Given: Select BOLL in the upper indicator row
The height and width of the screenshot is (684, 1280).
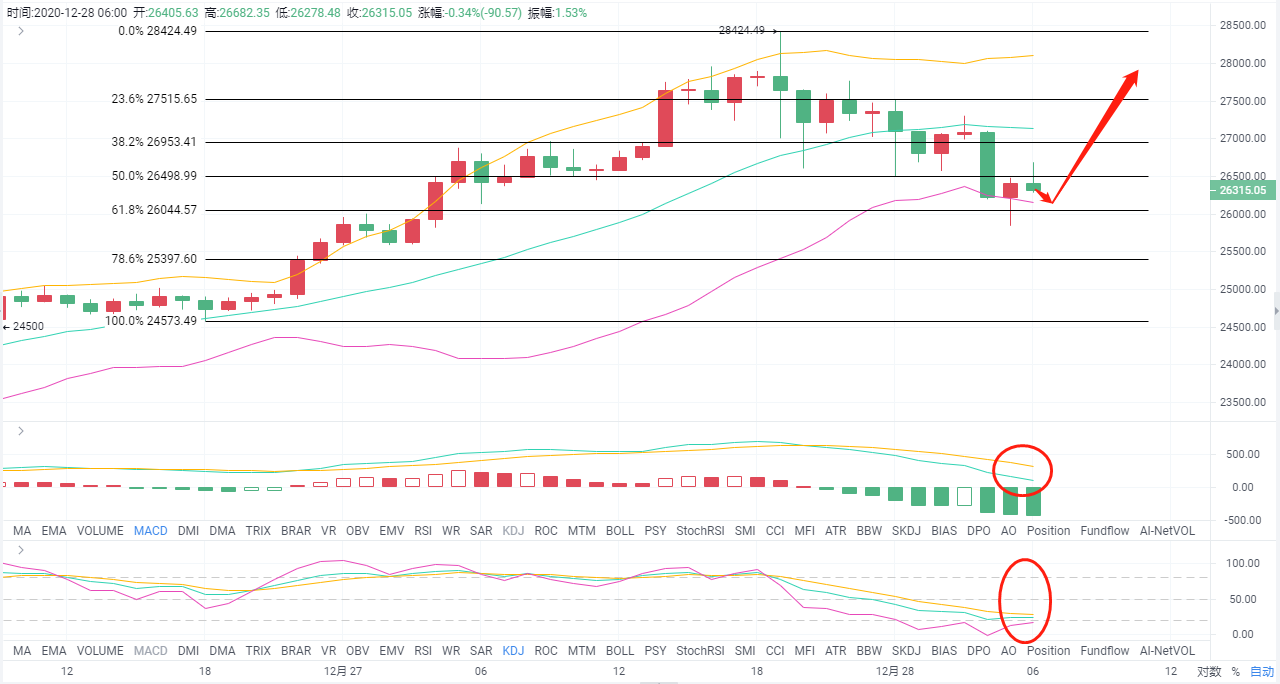Looking at the screenshot, I should click(x=620, y=531).
